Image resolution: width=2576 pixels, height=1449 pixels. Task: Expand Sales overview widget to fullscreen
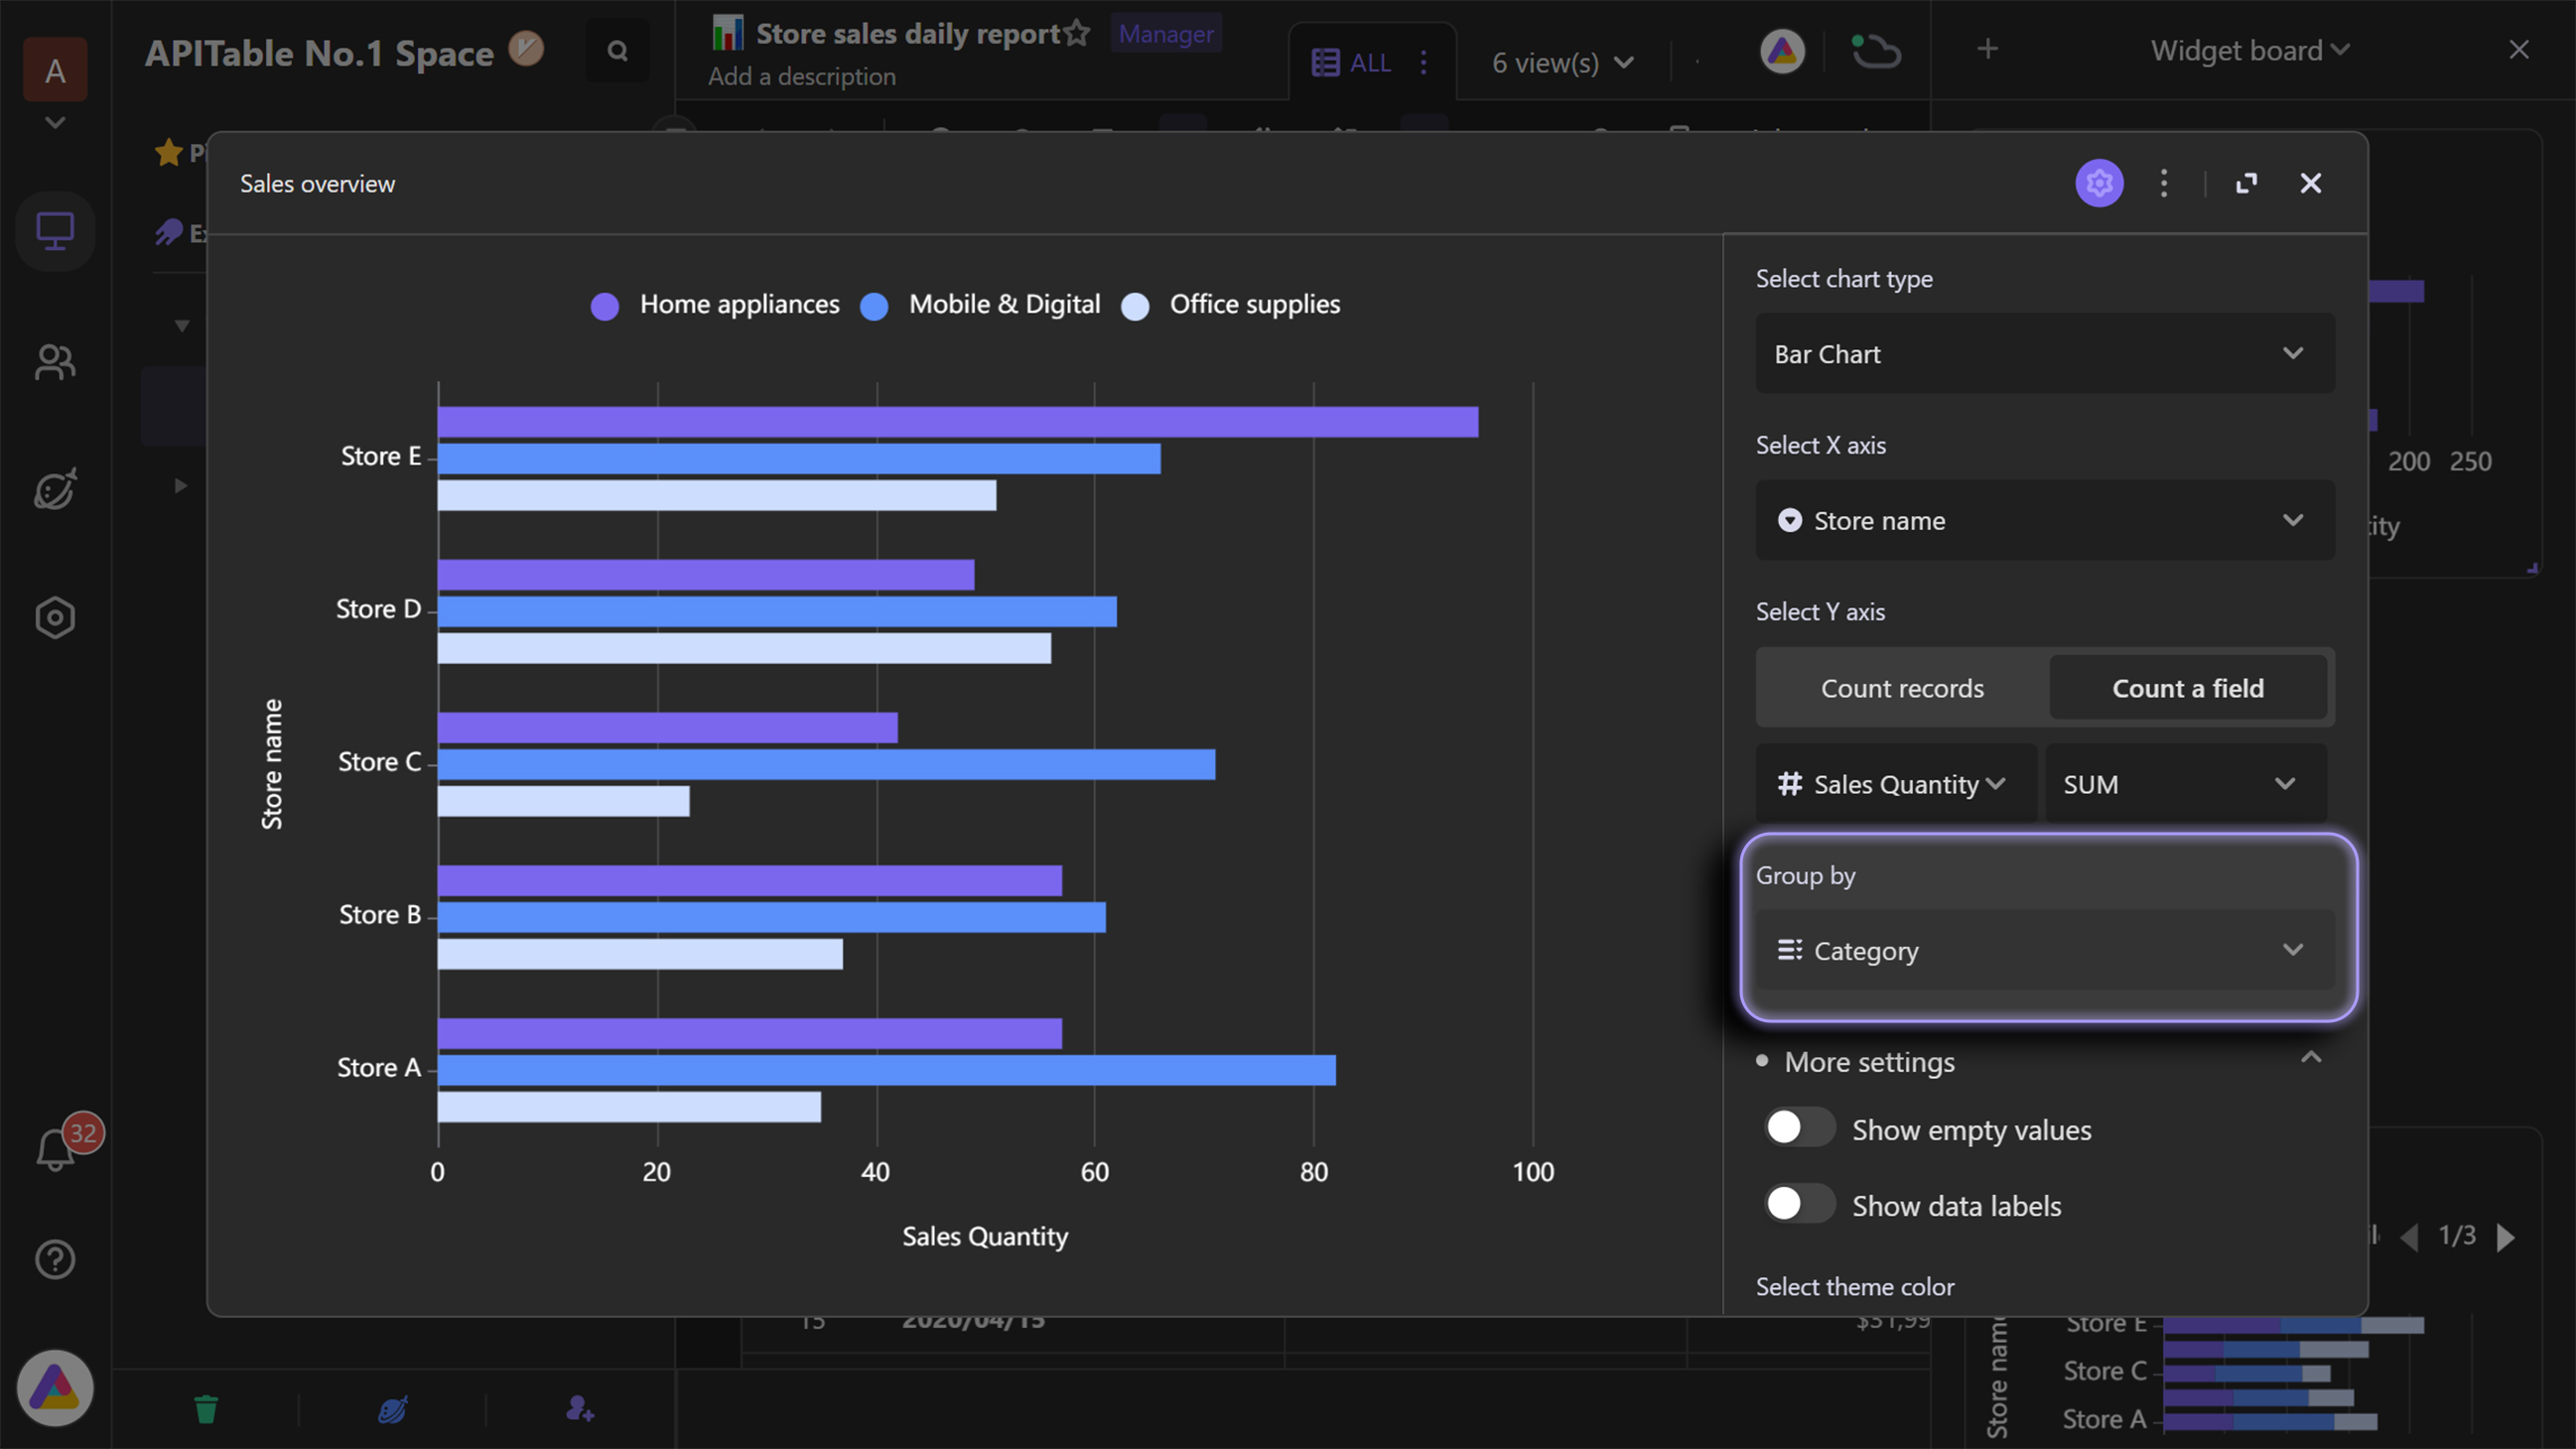(2246, 183)
